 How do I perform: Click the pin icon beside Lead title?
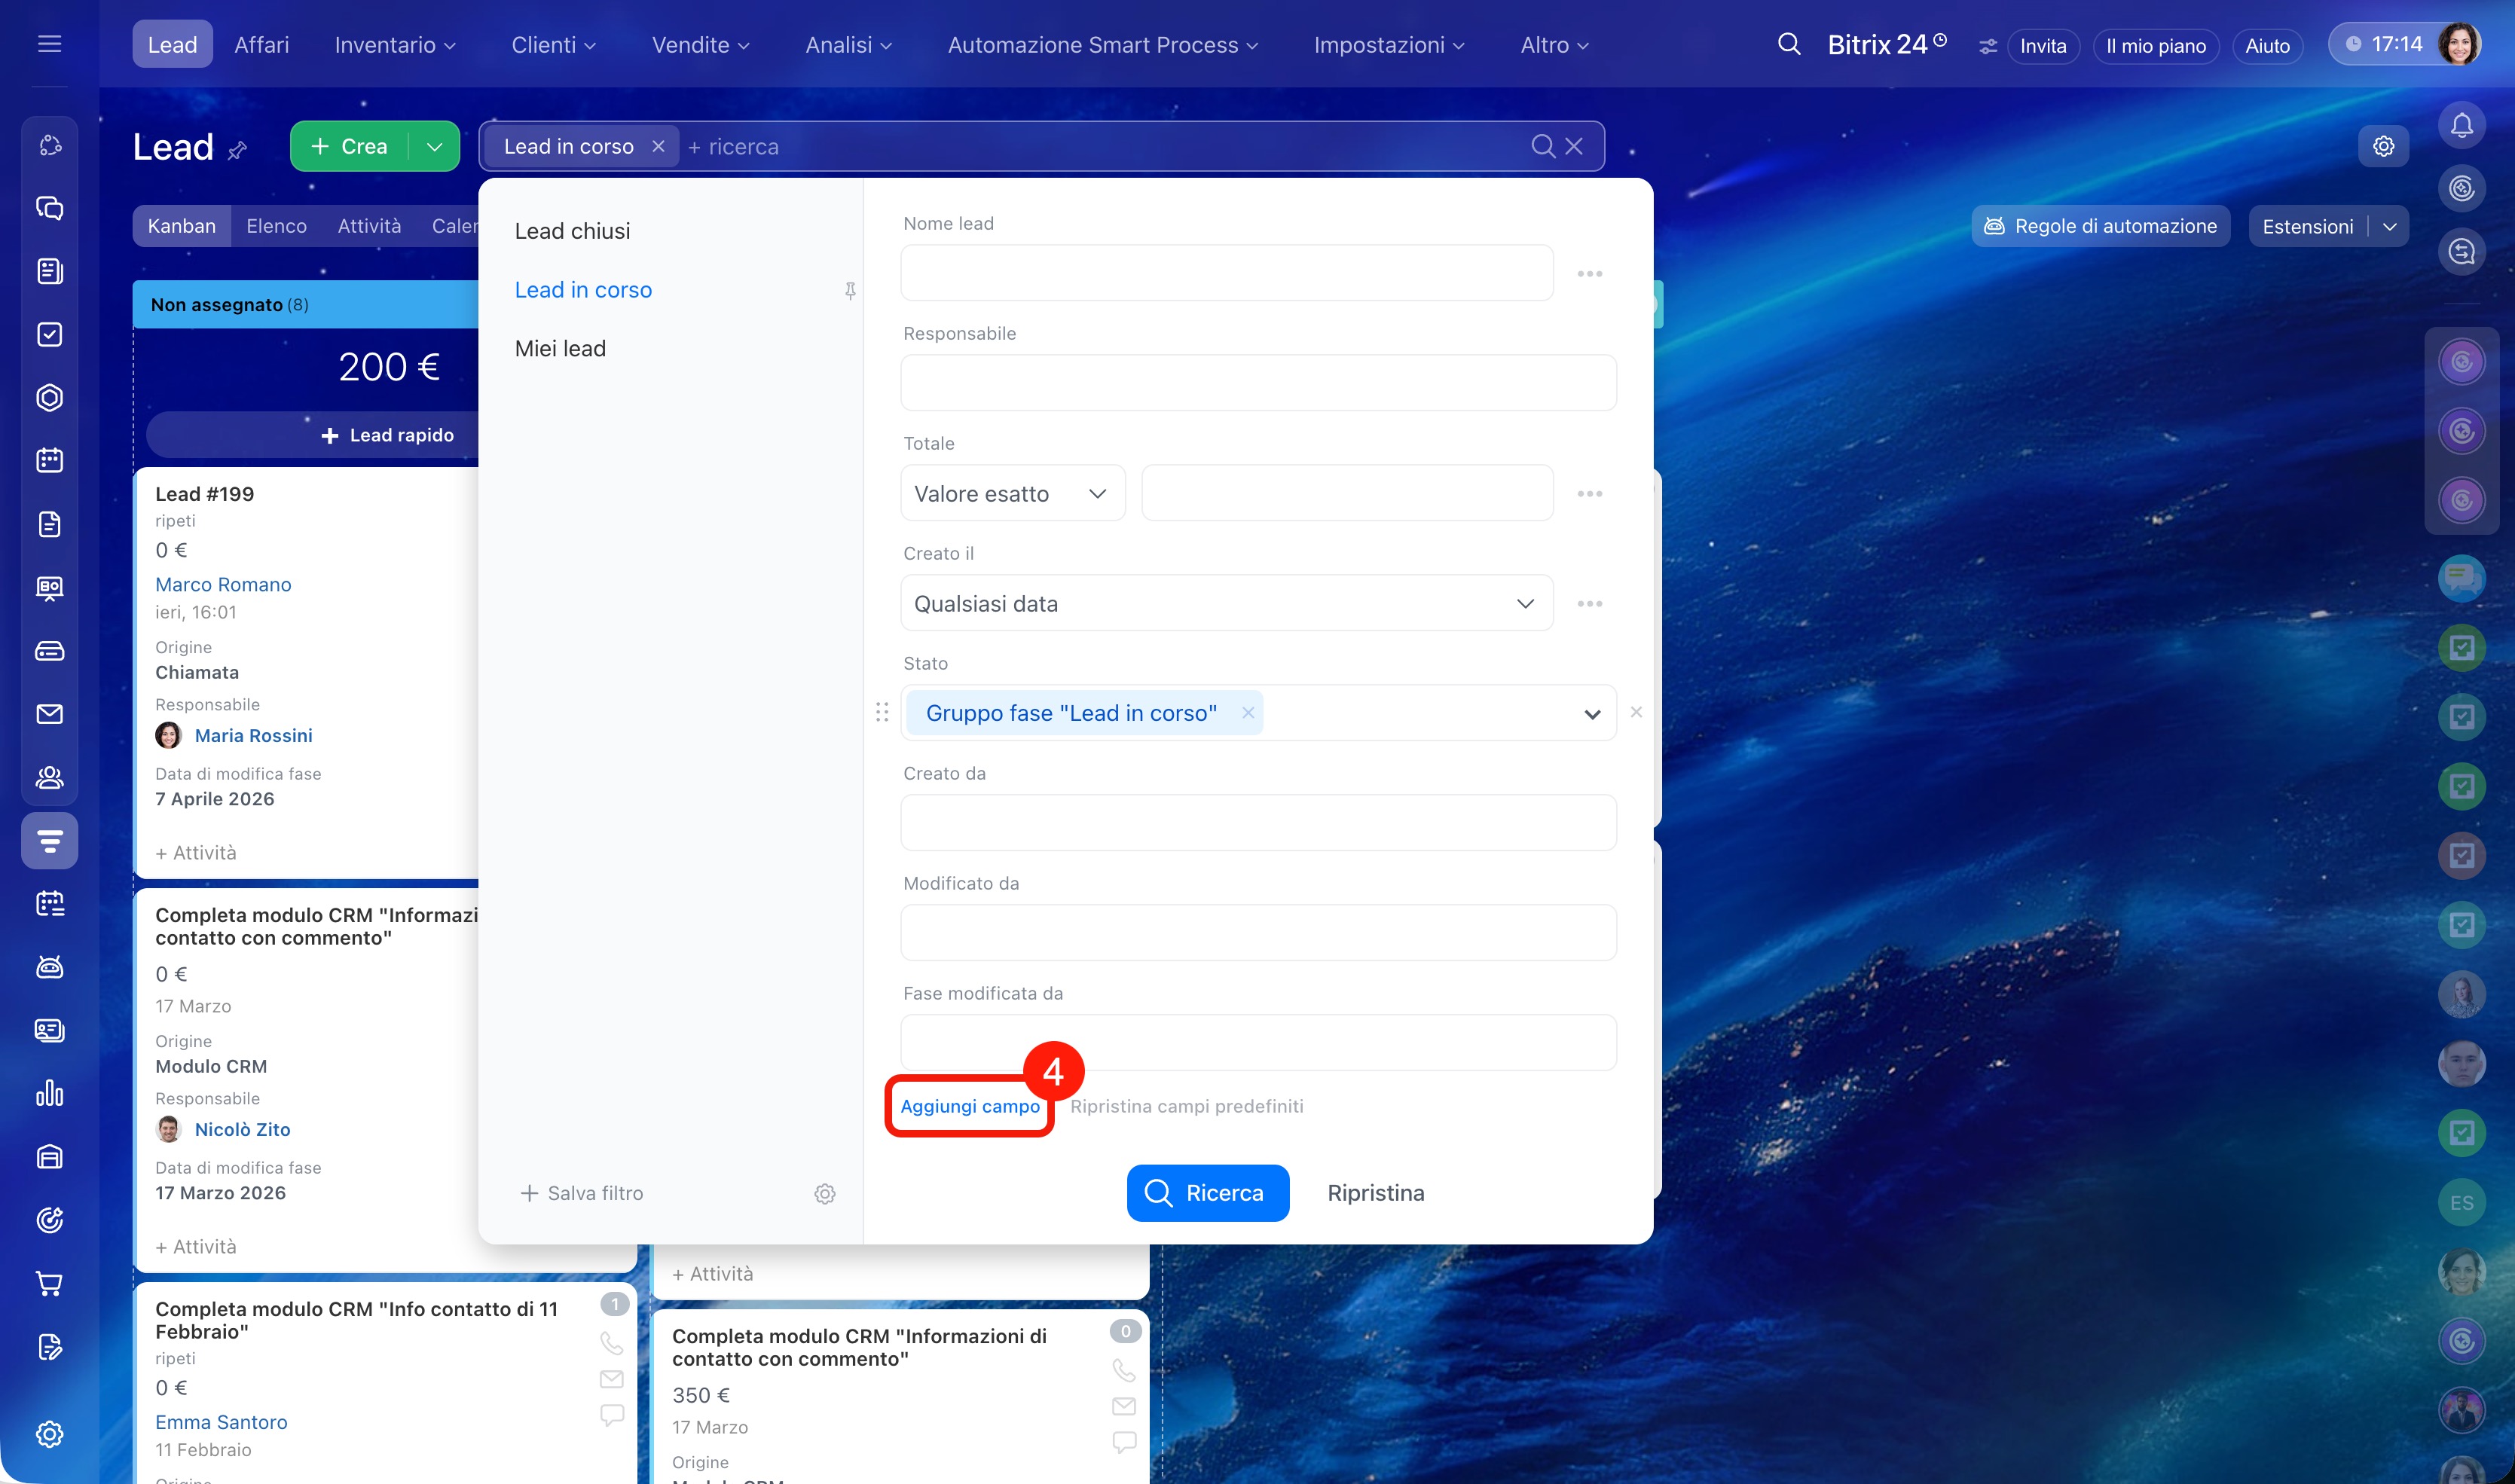click(237, 151)
